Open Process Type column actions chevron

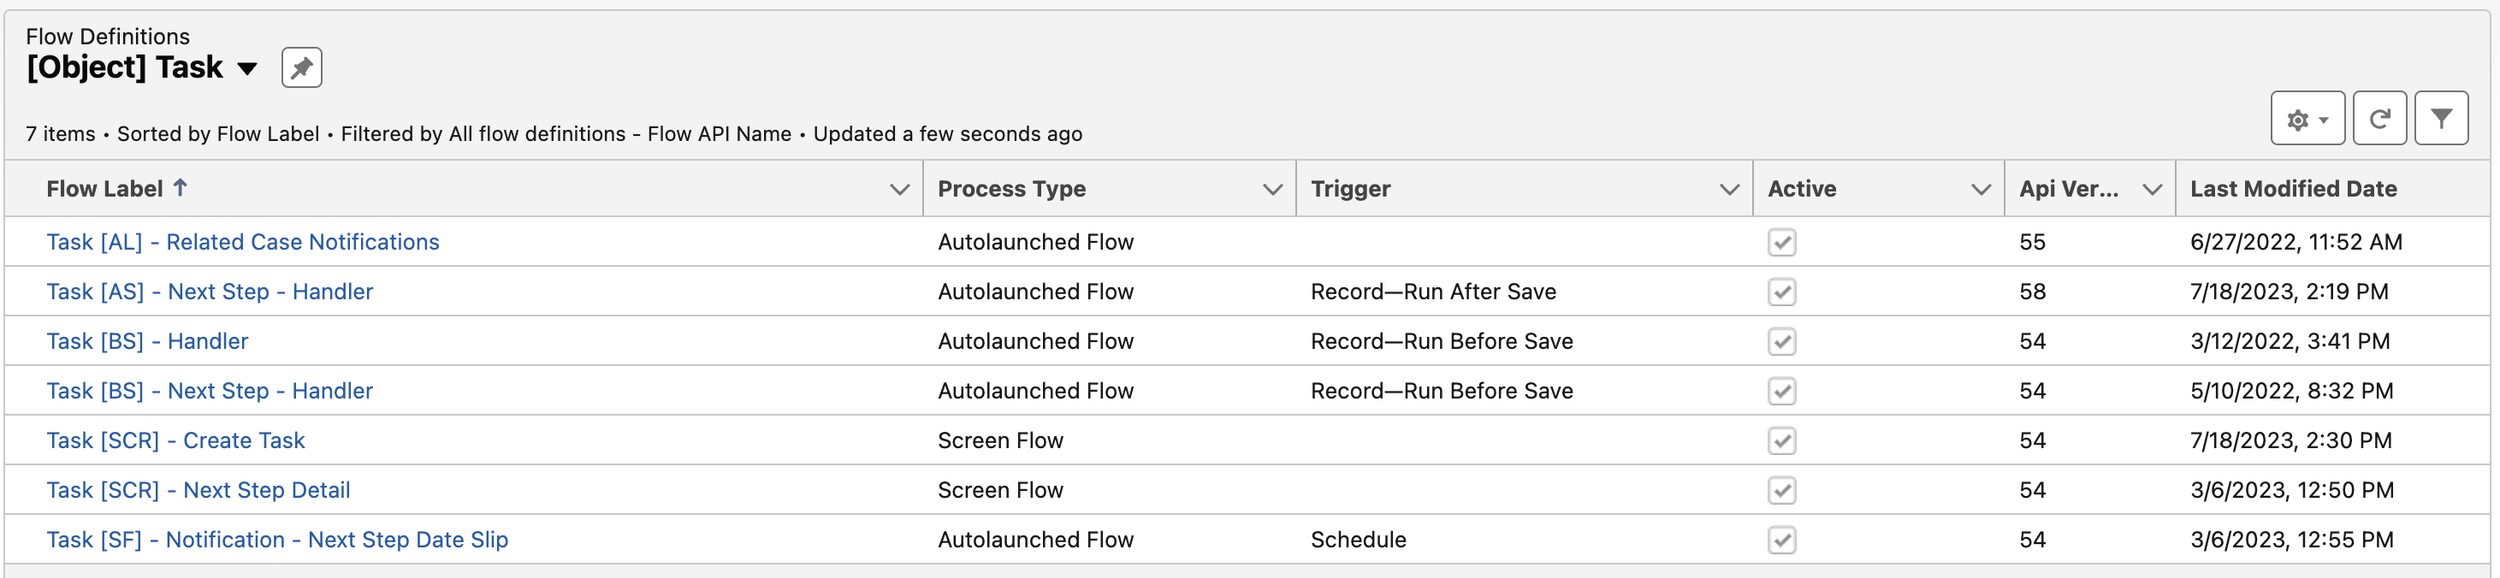1272,189
